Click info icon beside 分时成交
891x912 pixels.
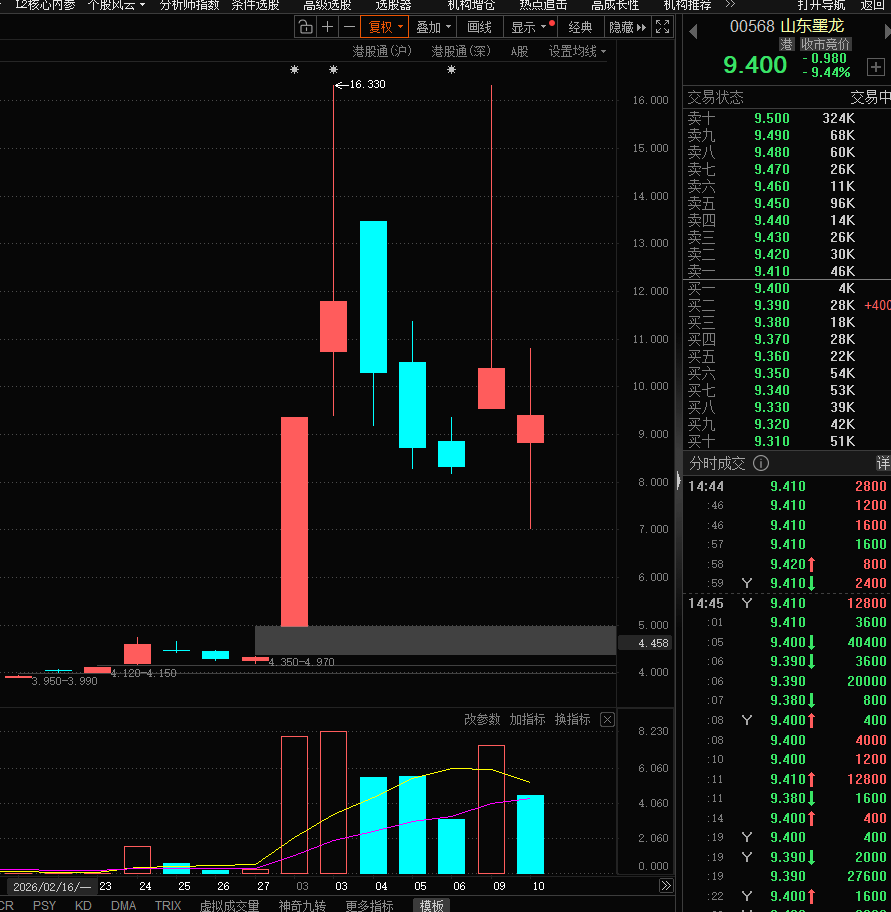click(761, 463)
